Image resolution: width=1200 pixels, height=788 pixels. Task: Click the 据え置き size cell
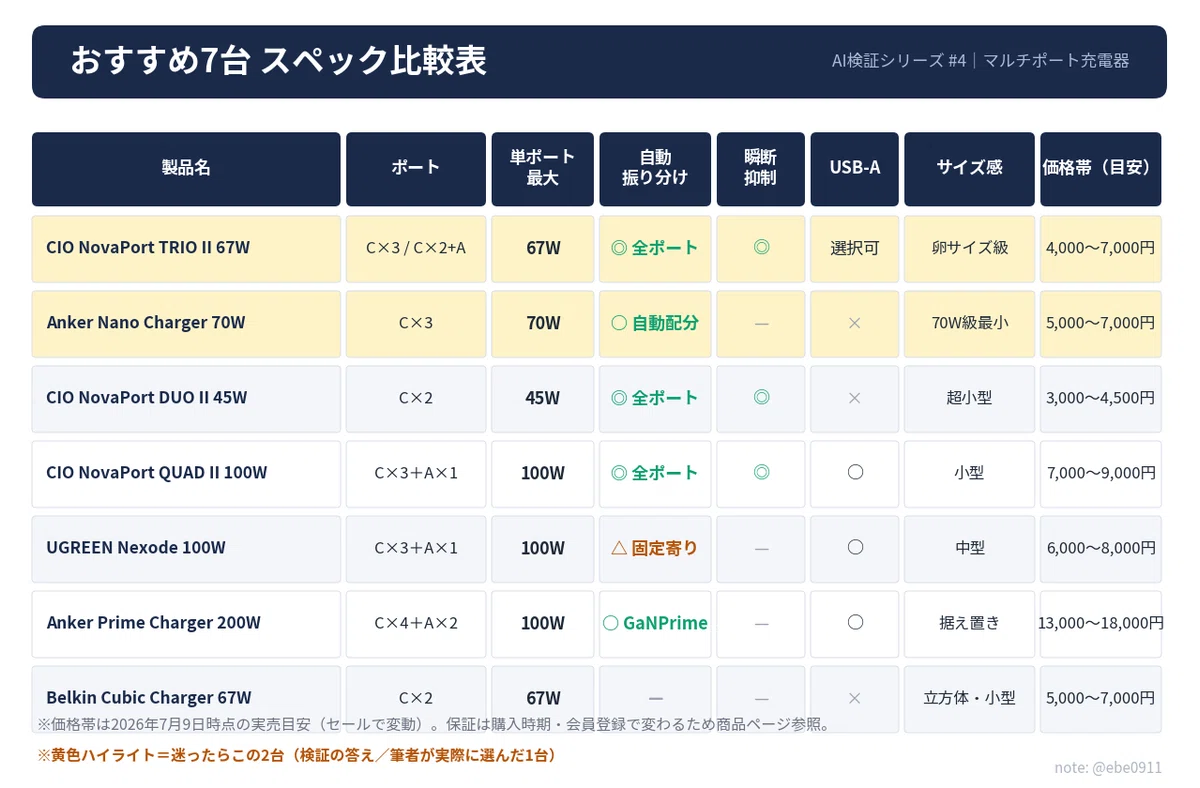969,623
